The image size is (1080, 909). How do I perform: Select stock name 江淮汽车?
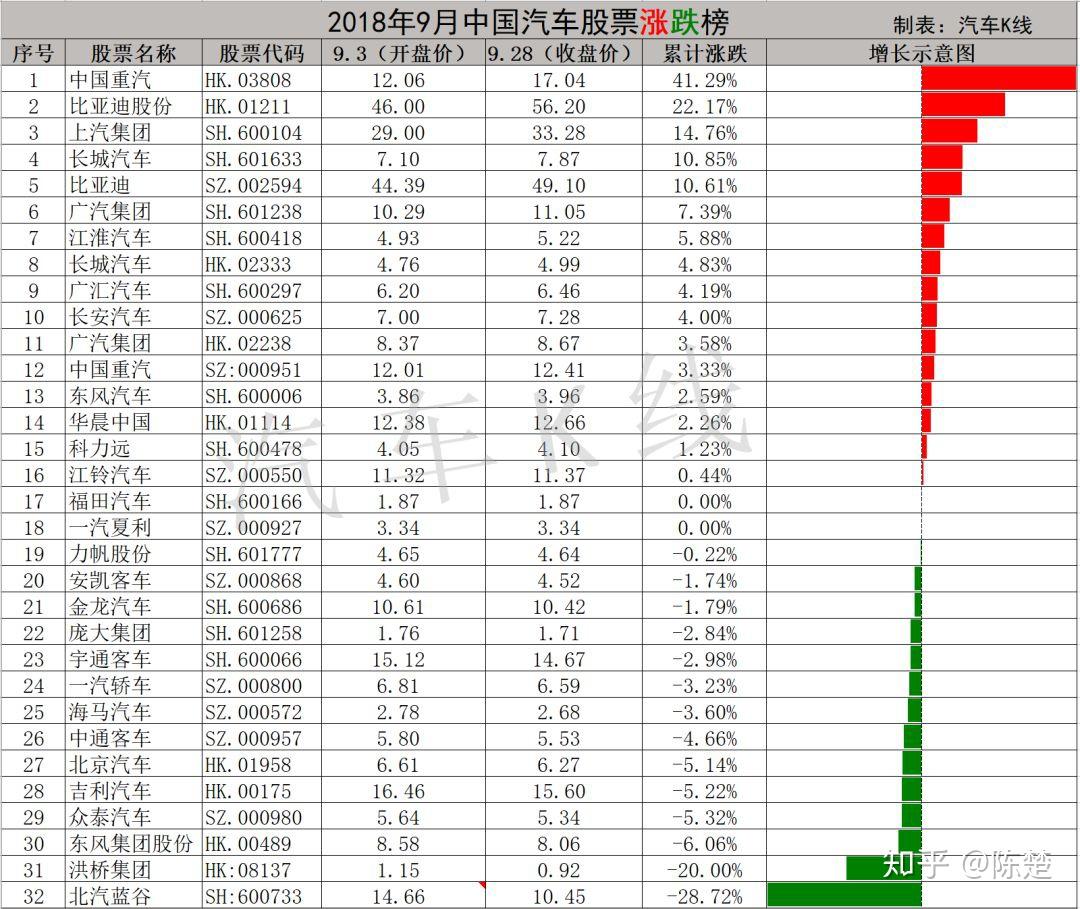pos(110,238)
